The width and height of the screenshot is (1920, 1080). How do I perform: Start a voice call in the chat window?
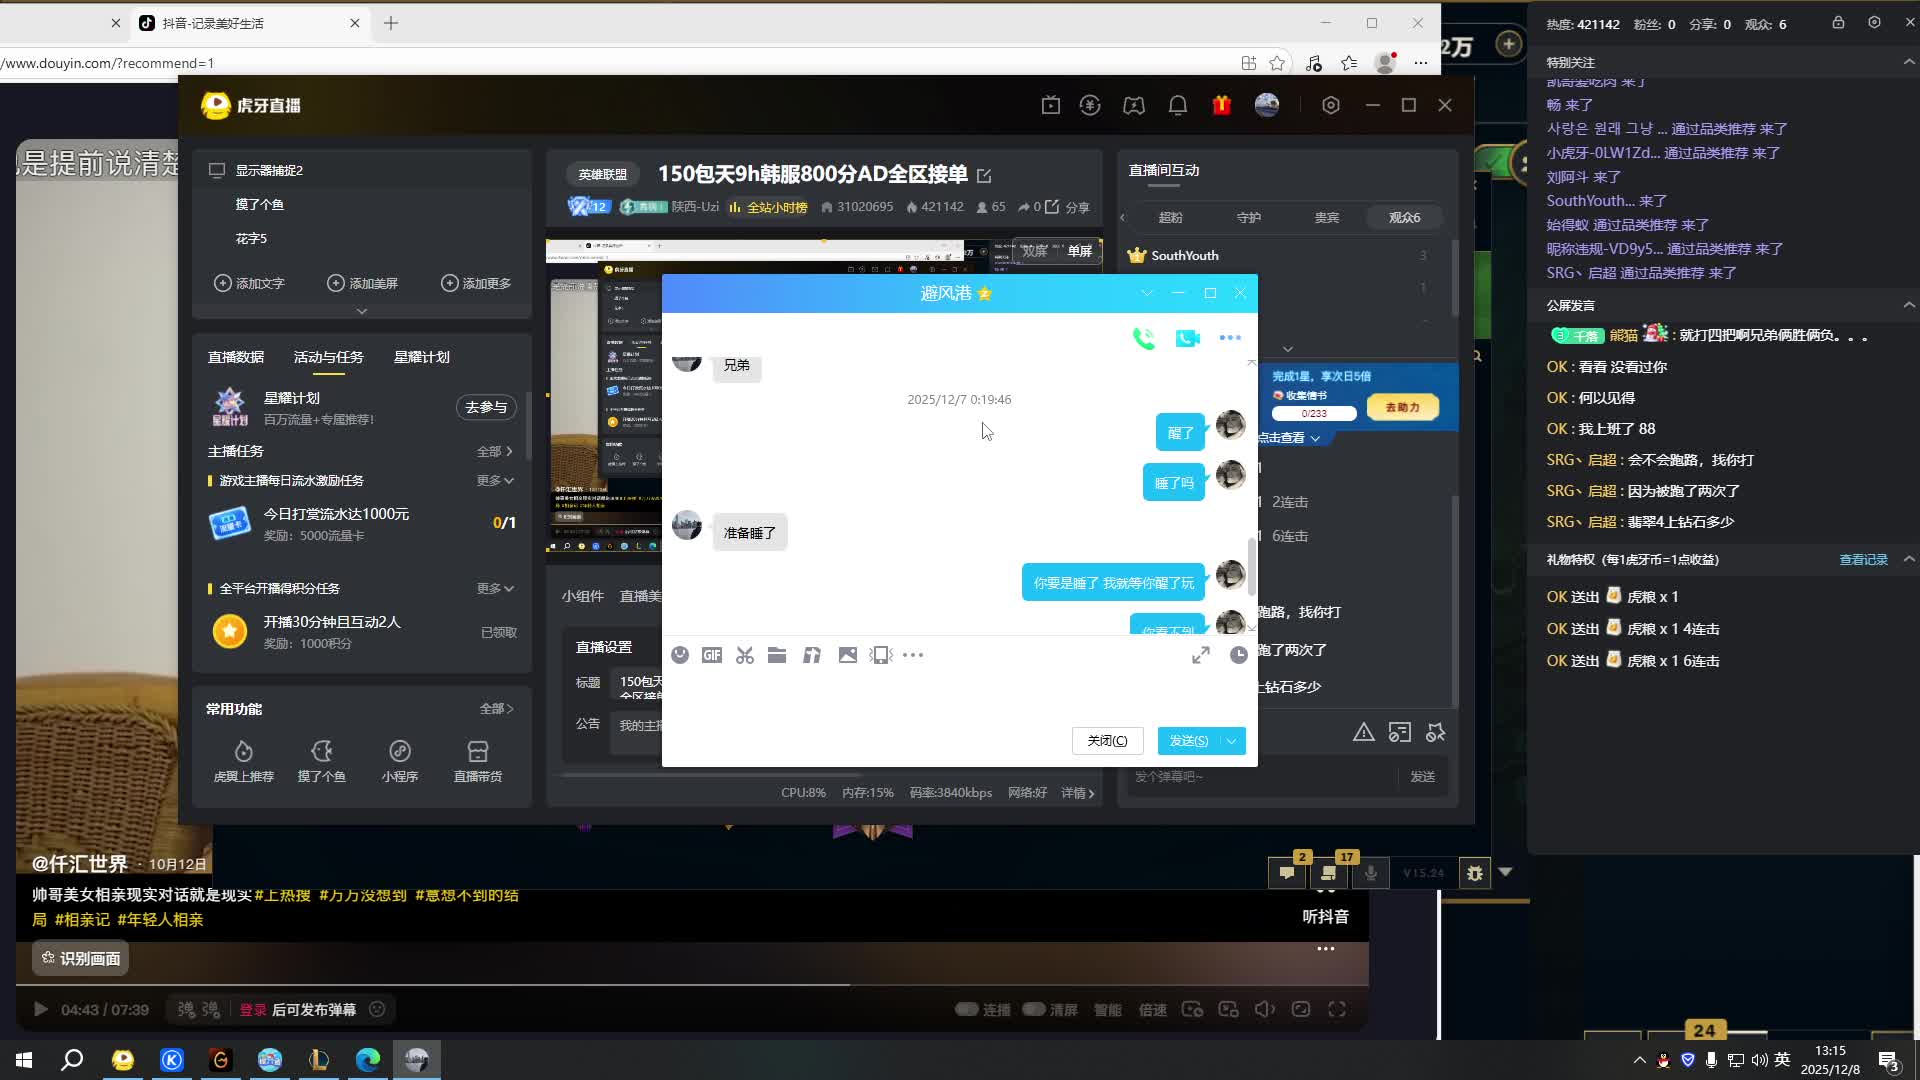(x=1144, y=338)
